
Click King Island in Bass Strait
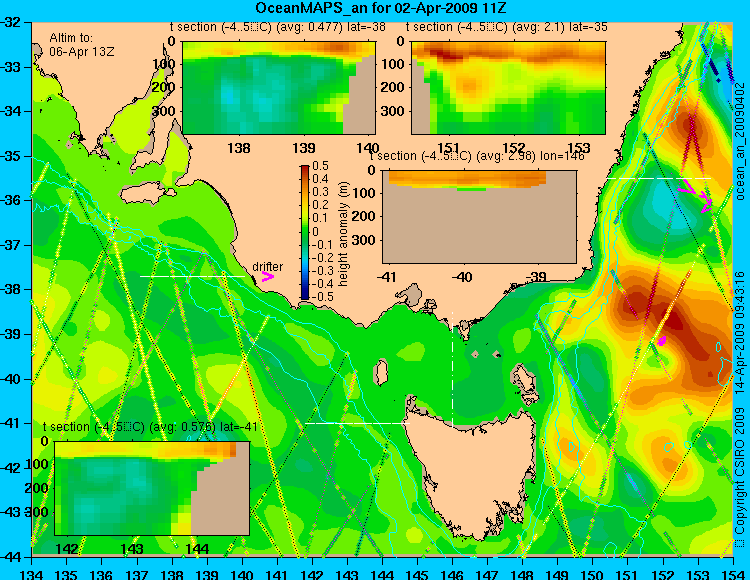(x=380, y=372)
